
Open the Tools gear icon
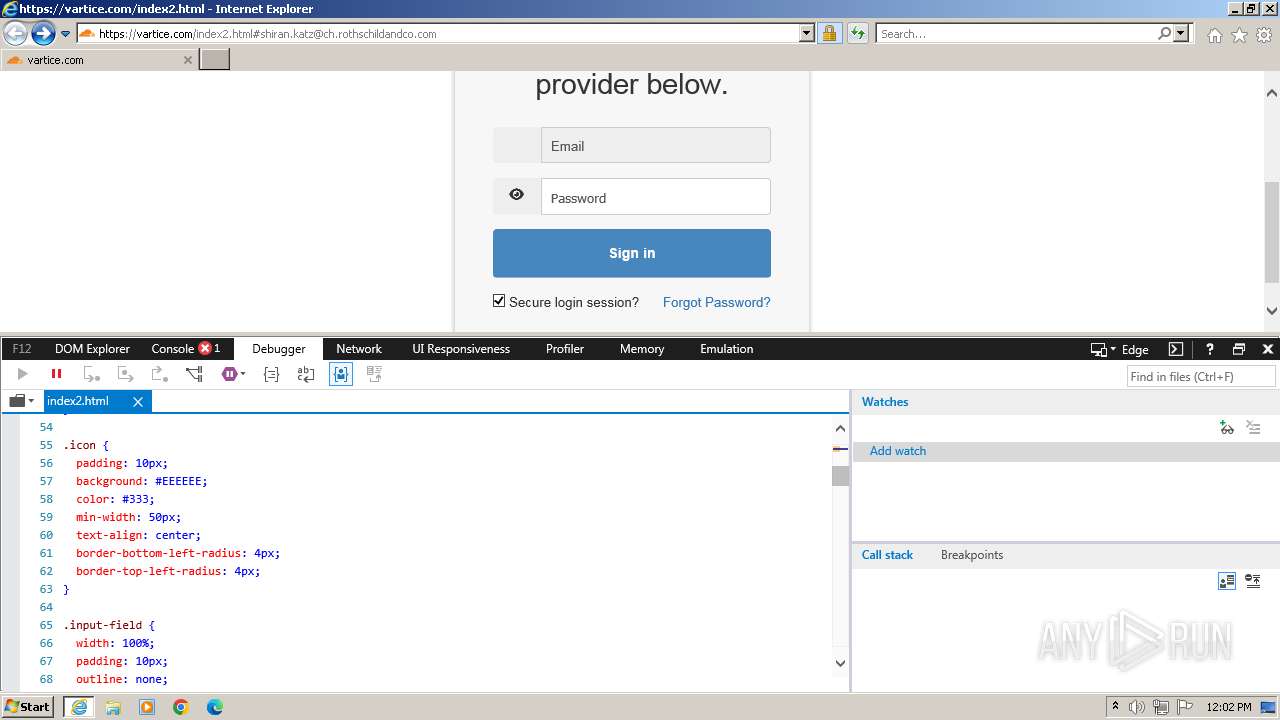[x=1264, y=35]
